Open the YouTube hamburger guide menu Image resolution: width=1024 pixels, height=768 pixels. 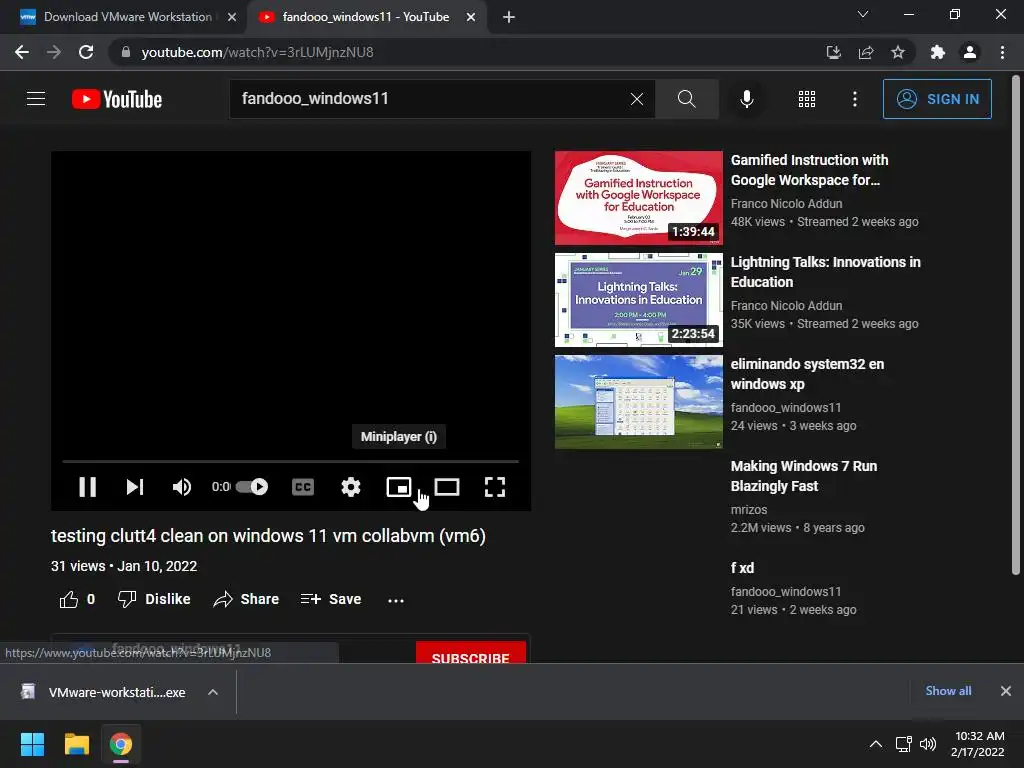tap(36, 99)
